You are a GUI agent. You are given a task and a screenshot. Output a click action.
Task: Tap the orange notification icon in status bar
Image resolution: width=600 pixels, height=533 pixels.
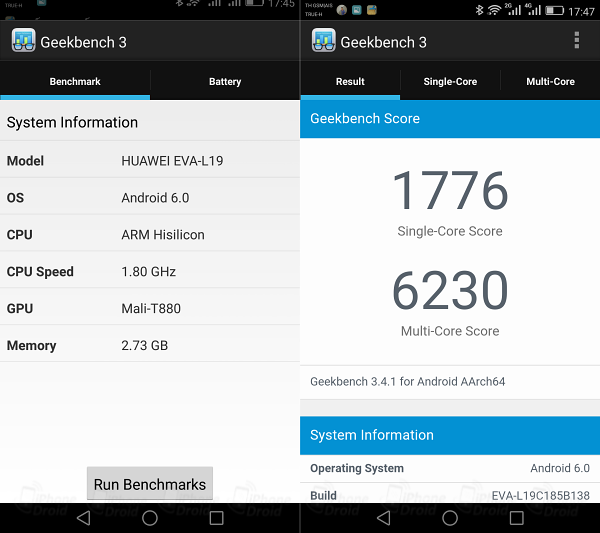pyautogui.click(x=372, y=10)
